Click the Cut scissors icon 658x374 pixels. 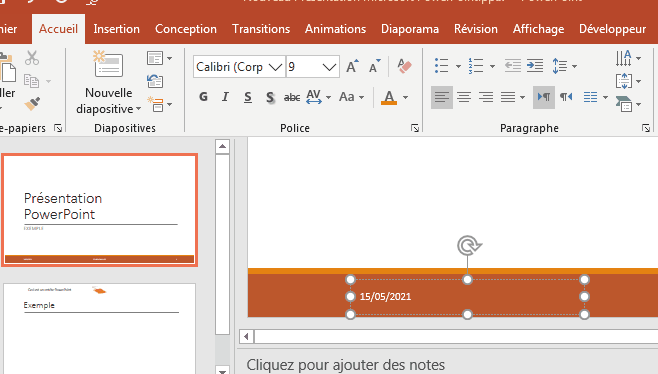click(32, 58)
